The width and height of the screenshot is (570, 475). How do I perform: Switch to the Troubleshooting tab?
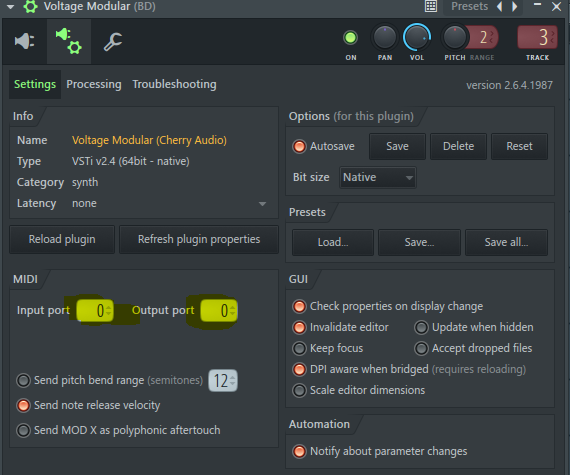point(174,84)
